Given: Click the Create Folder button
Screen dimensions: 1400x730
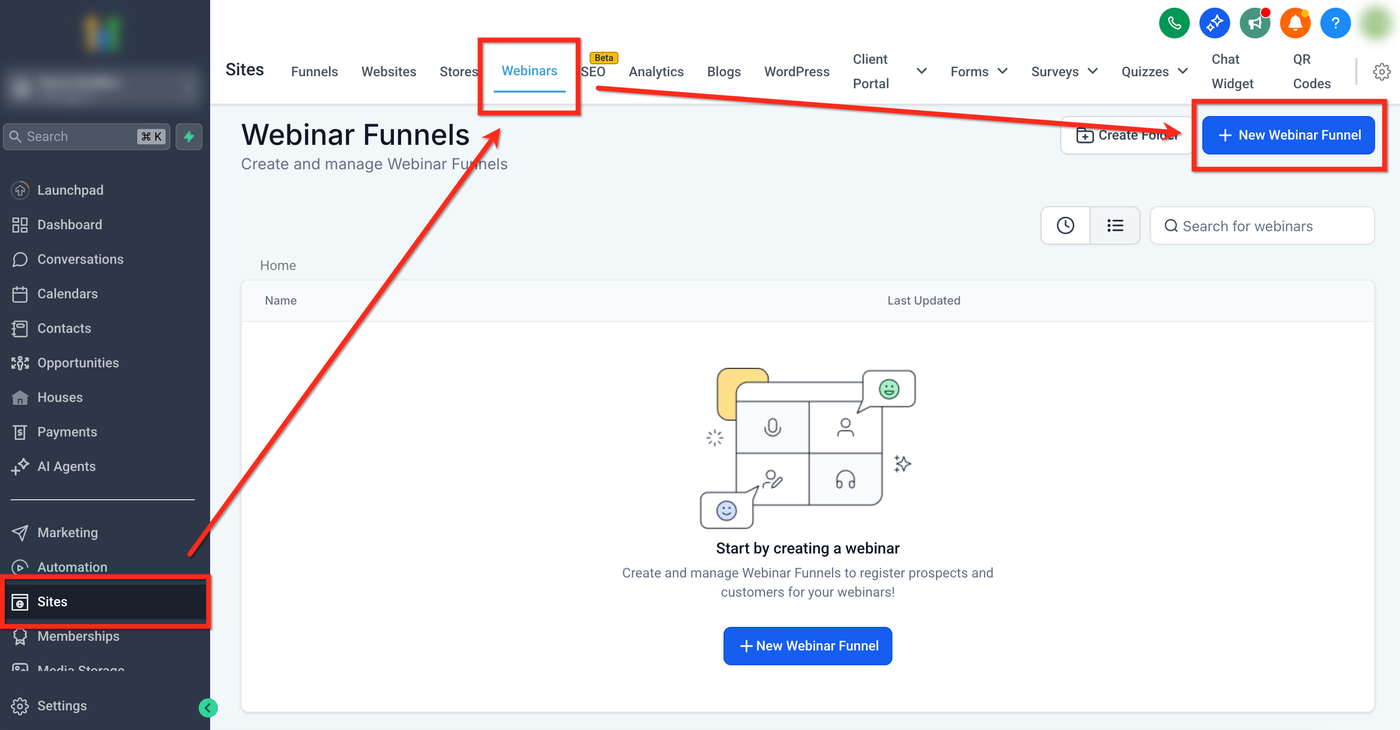Looking at the screenshot, I should pyautogui.click(x=1126, y=135).
